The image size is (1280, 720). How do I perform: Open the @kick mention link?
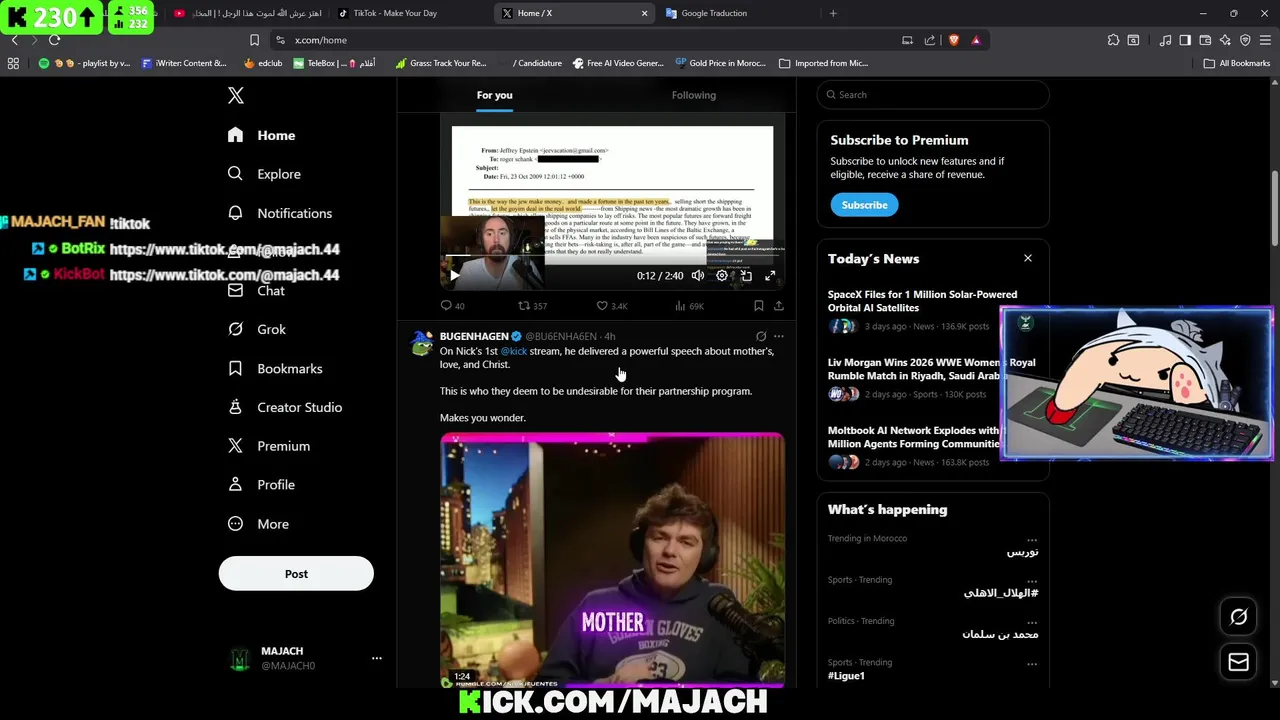(513, 351)
